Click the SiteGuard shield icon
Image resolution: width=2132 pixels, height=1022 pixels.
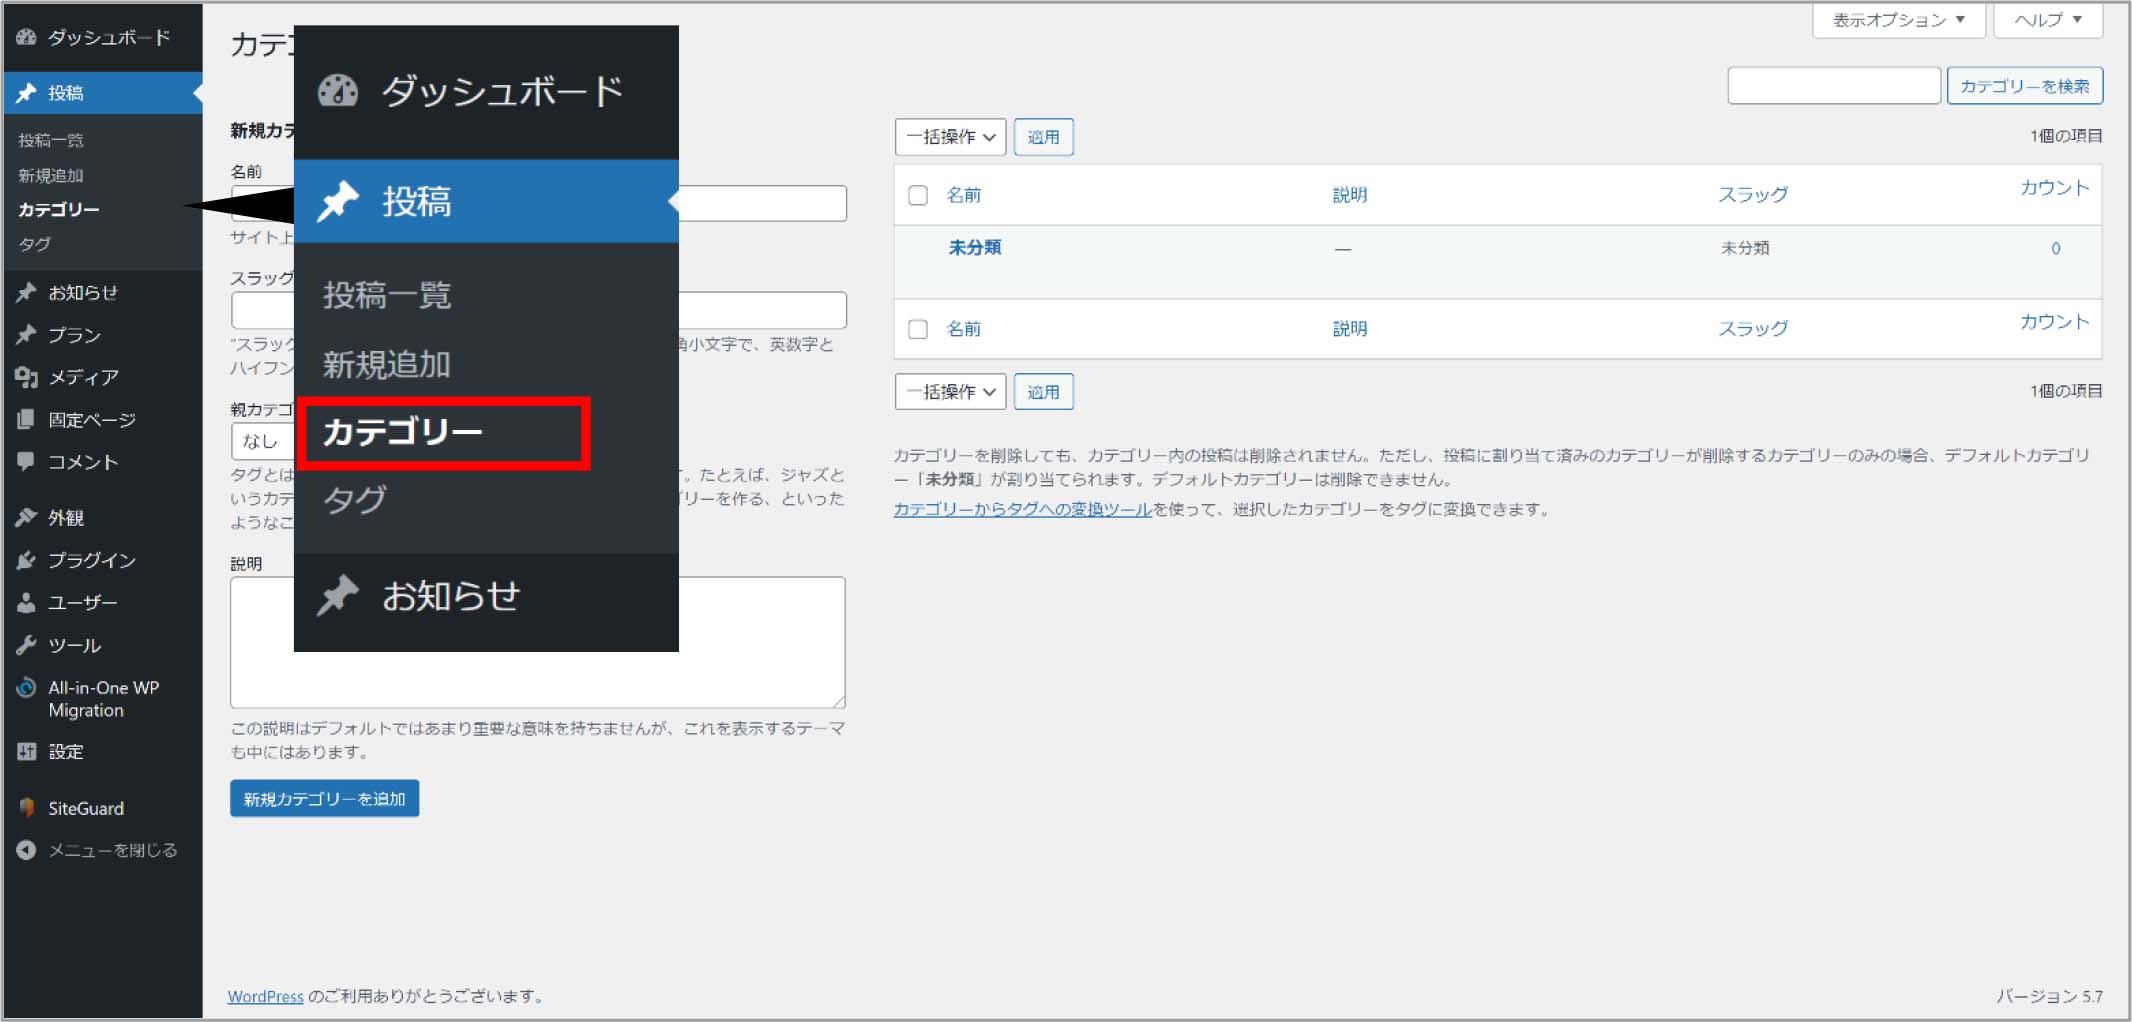pyautogui.click(x=26, y=808)
